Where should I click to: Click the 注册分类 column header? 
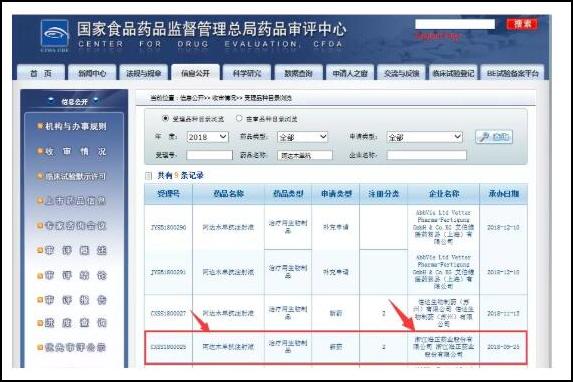(383, 194)
